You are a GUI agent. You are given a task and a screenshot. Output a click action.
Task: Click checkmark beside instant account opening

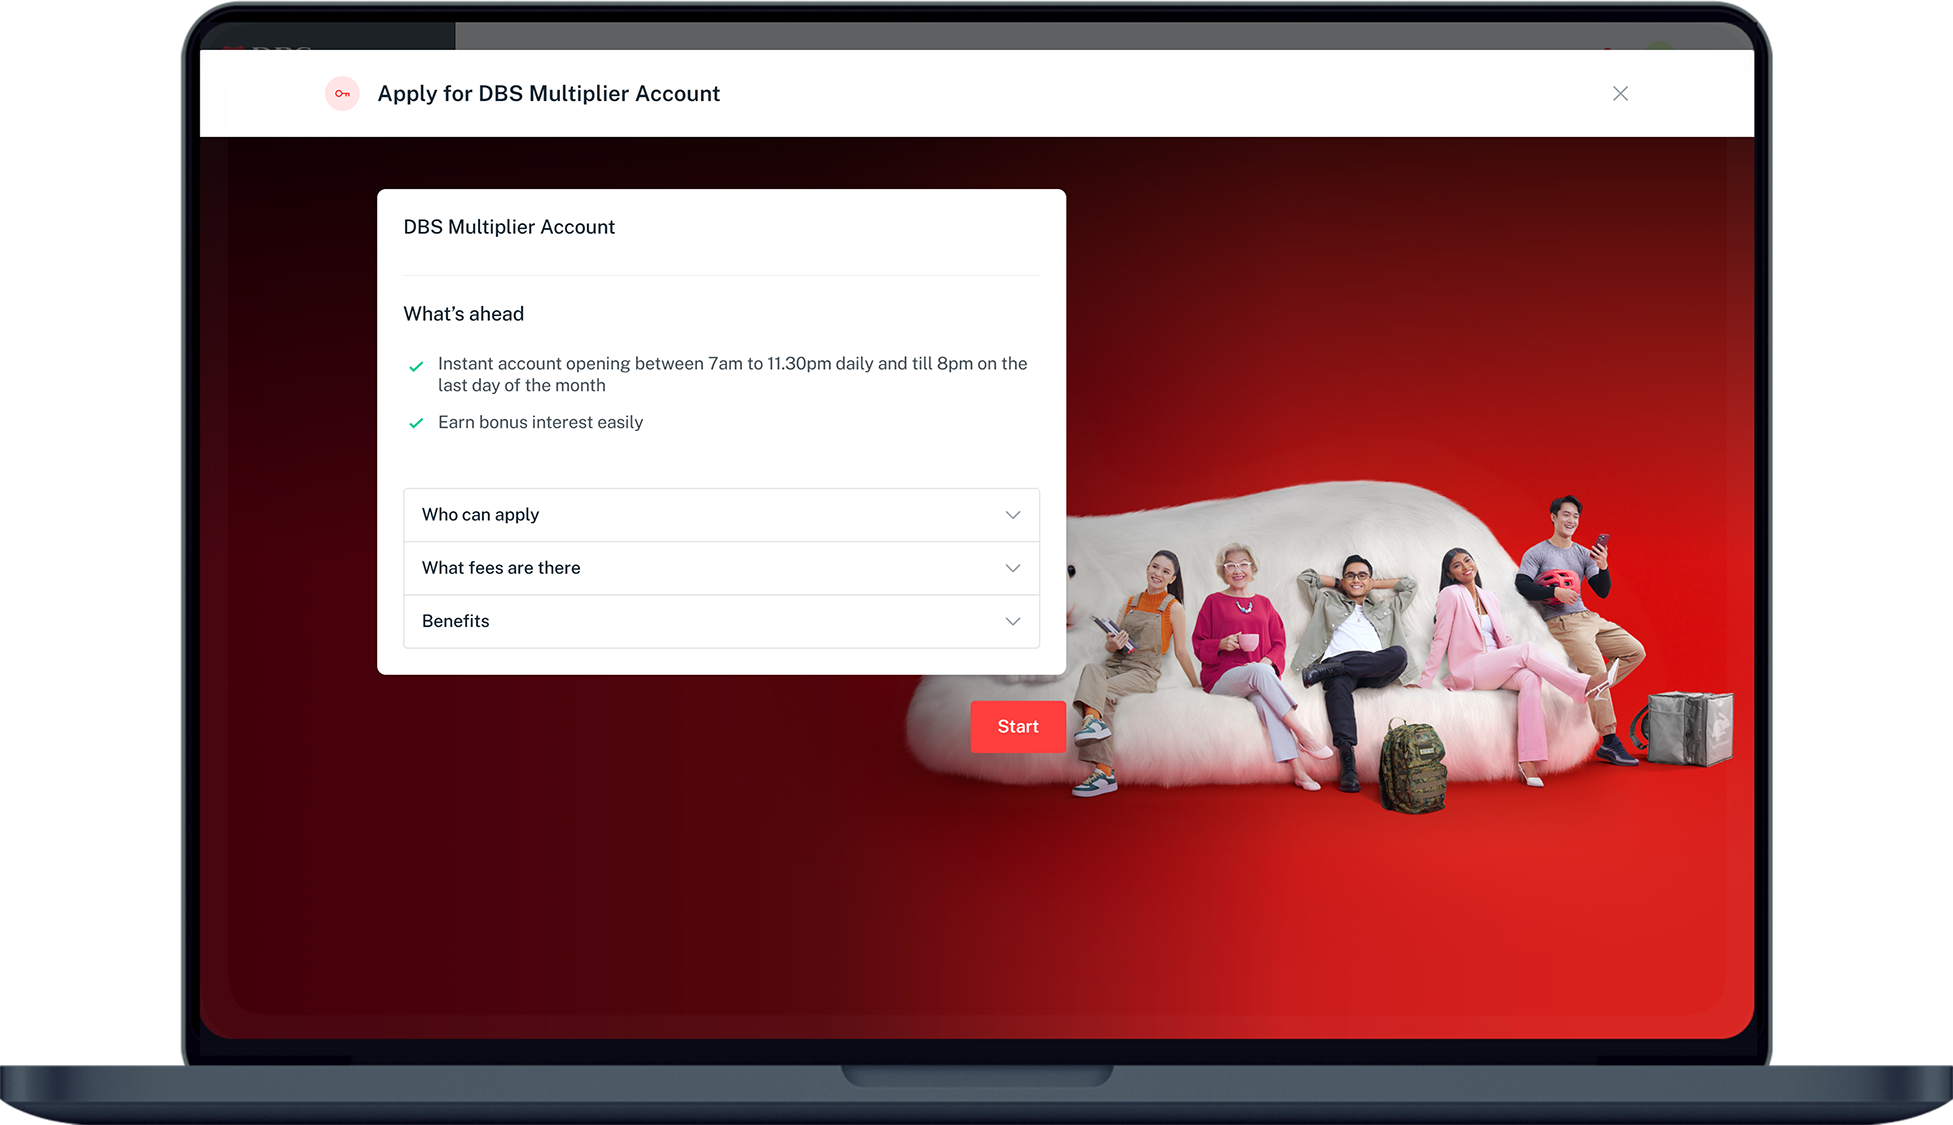tap(416, 366)
